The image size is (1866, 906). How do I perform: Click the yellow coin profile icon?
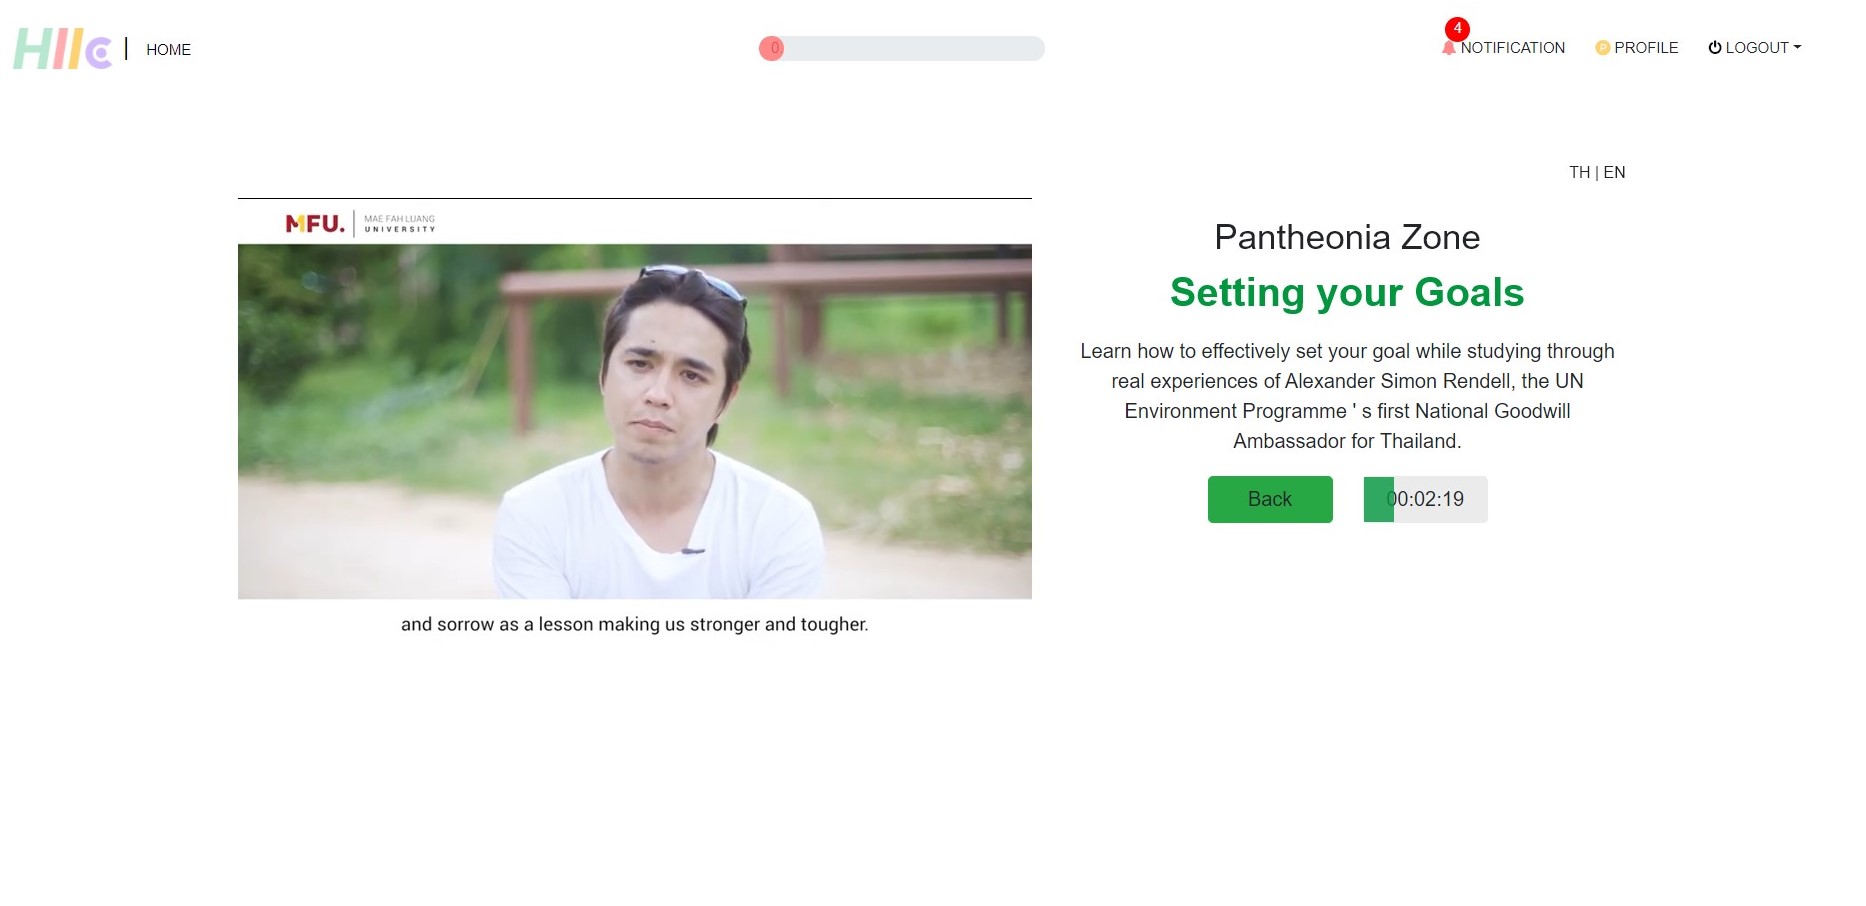coord(1602,48)
